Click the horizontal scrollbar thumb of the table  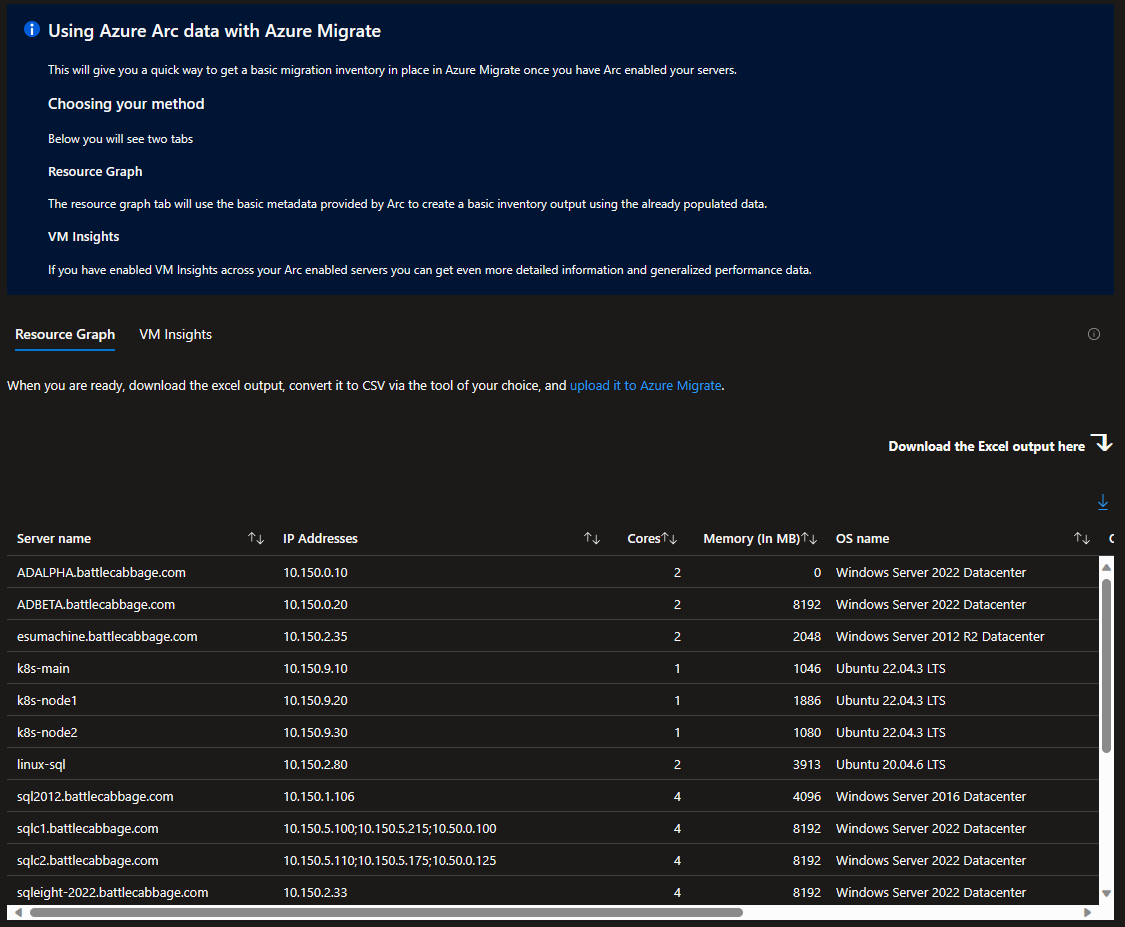coord(386,913)
